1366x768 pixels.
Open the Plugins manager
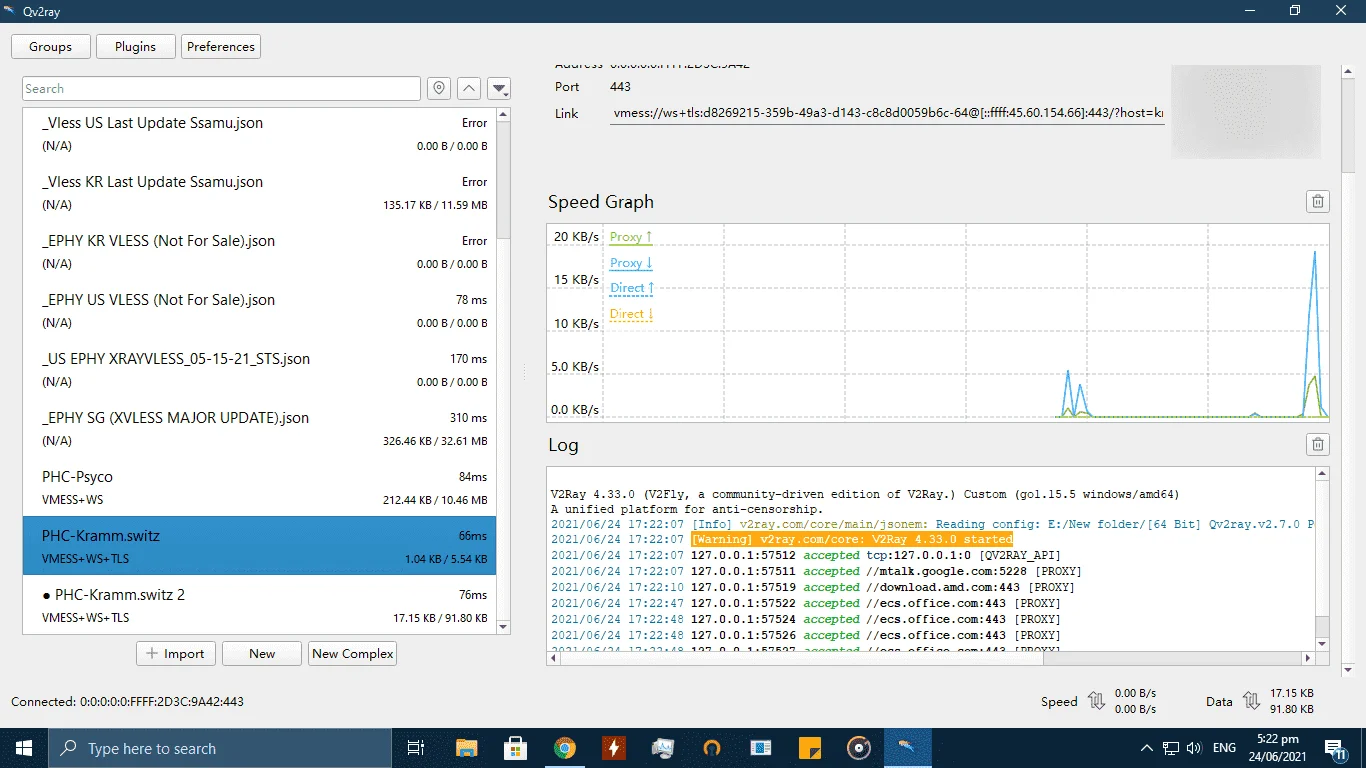click(135, 46)
